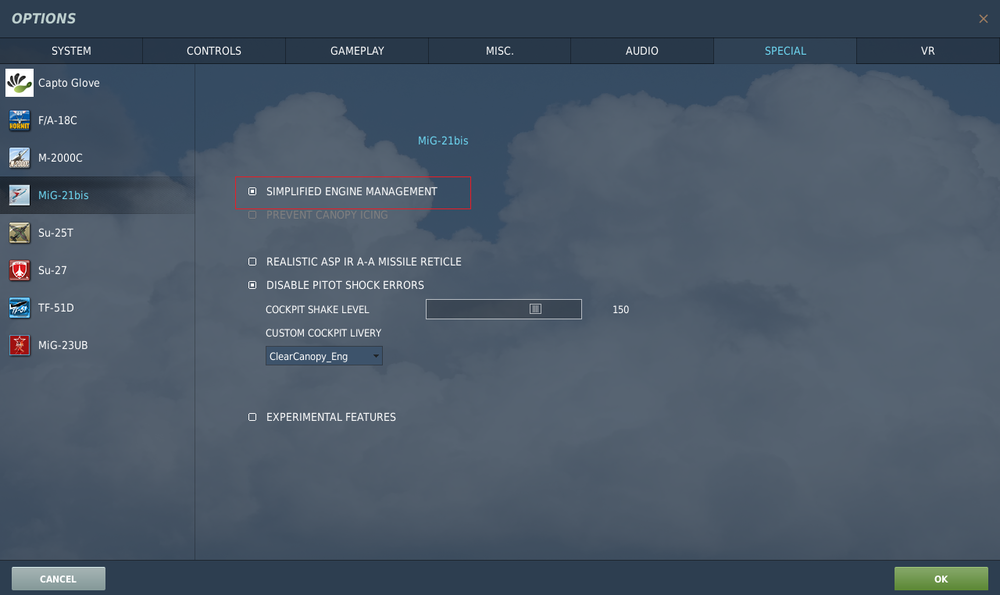Viewport: 1000px width, 595px height.
Task: Click the MiG-21bis heading text
Action: pos(443,140)
